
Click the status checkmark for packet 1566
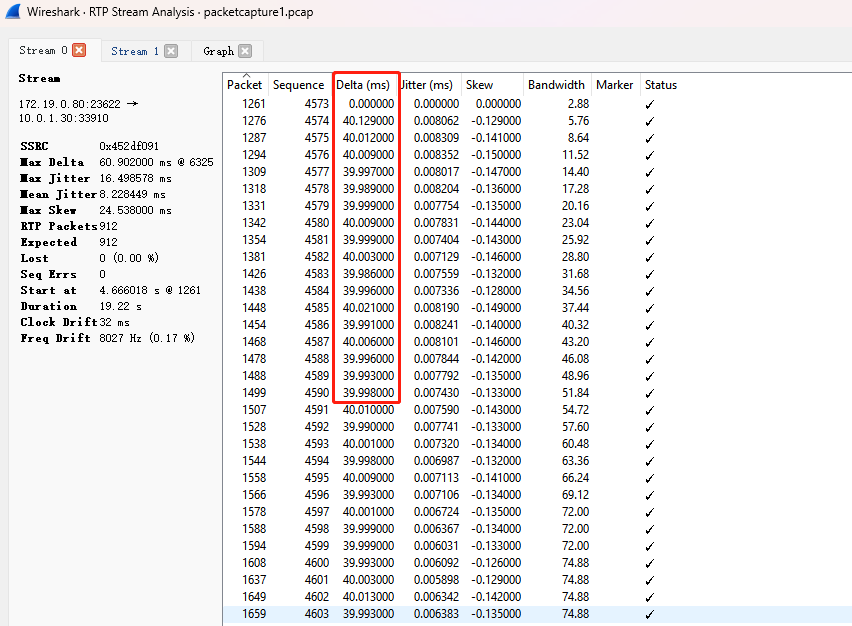point(650,496)
